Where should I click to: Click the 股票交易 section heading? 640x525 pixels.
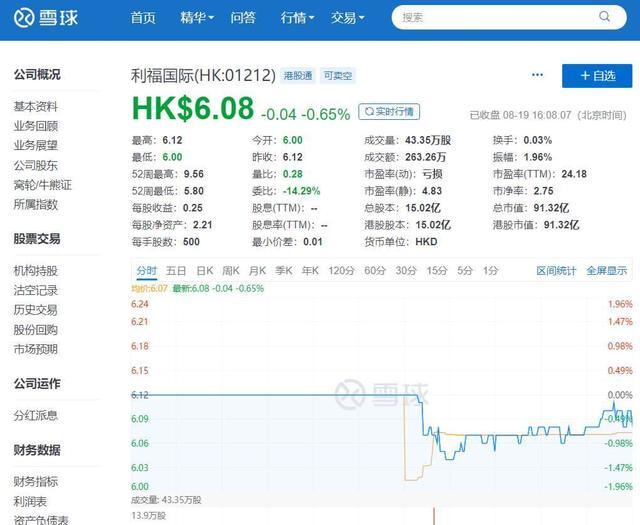click(x=37, y=239)
